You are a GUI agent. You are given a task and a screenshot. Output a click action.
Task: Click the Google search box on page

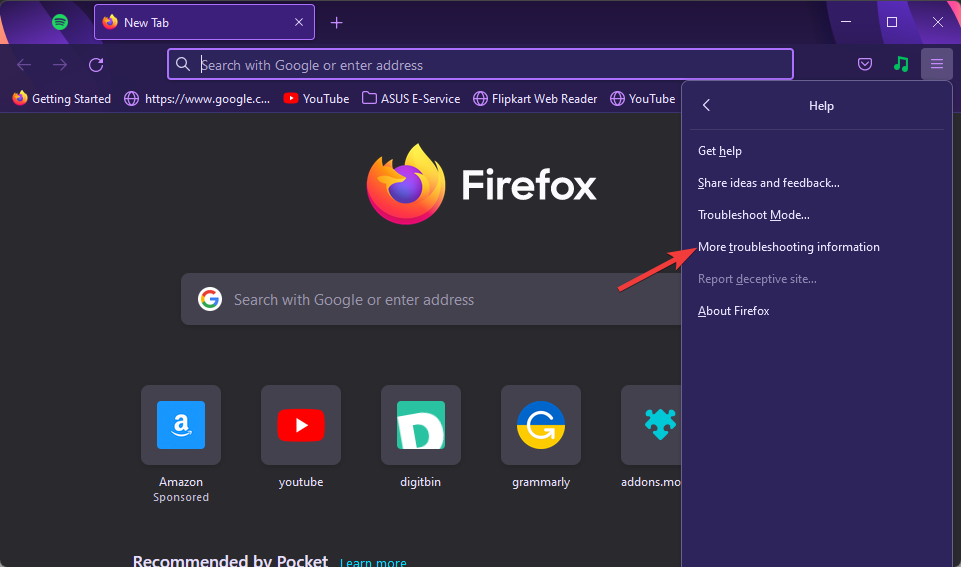431,299
